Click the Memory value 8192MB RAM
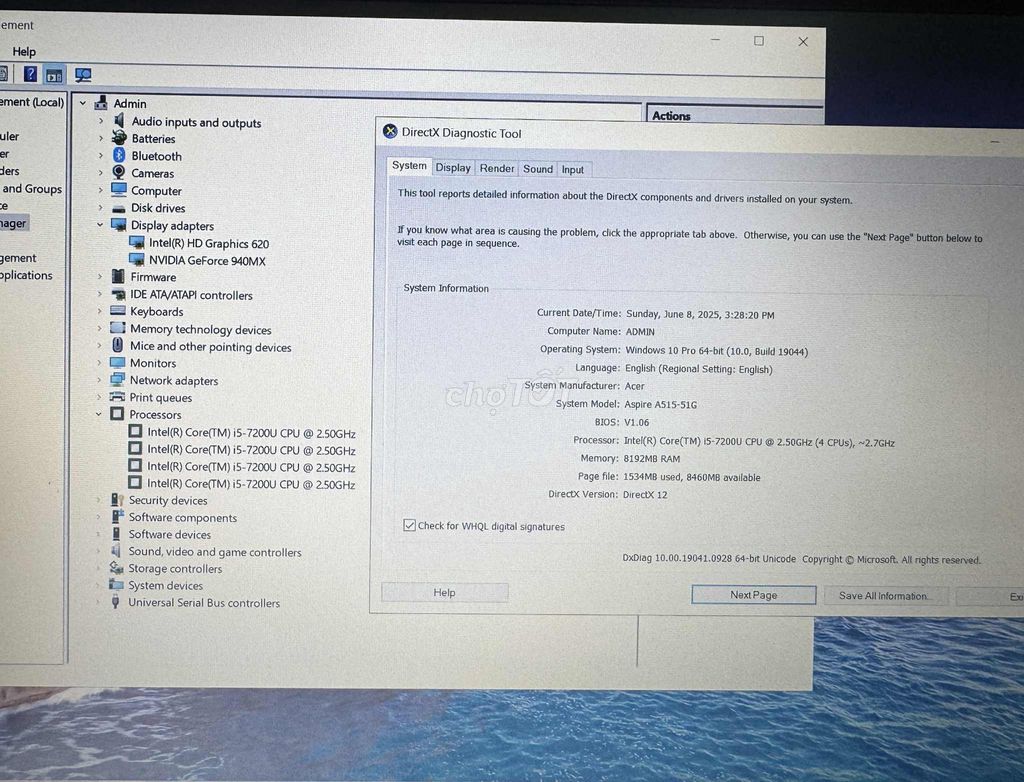This screenshot has width=1024, height=782. (651, 459)
